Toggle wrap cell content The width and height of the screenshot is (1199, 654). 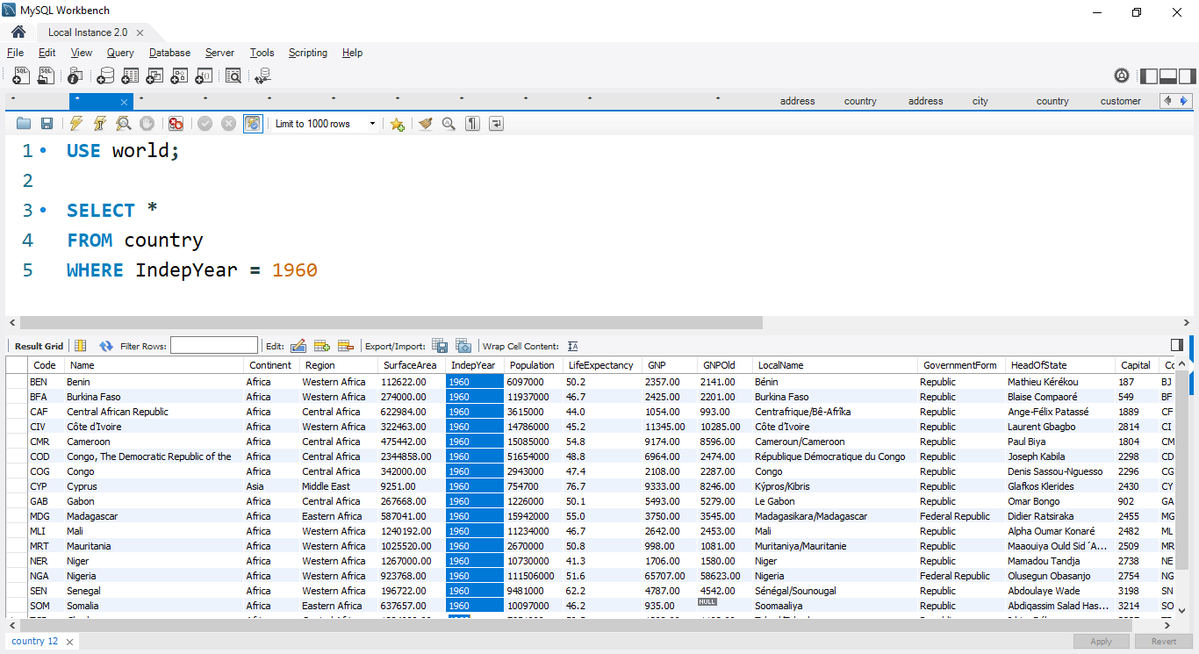click(x=573, y=346)
